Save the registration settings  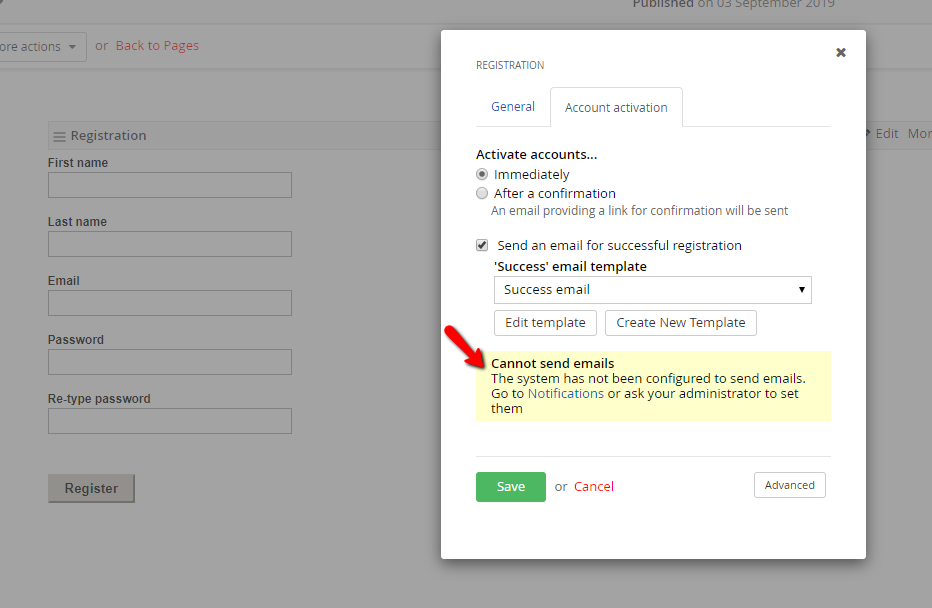(x=511, y=487)
